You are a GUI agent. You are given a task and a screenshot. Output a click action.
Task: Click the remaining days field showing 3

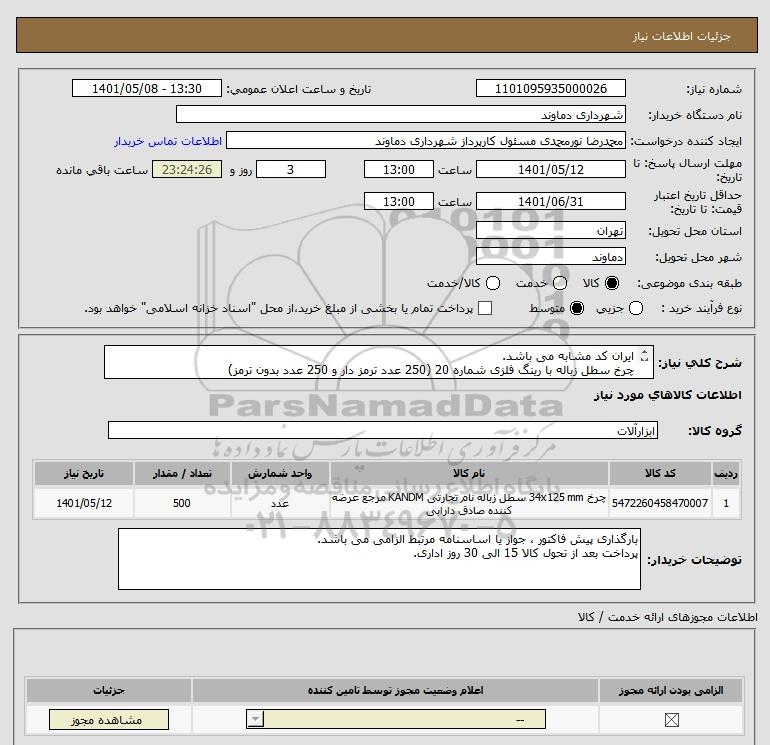[x=291, y=169]
